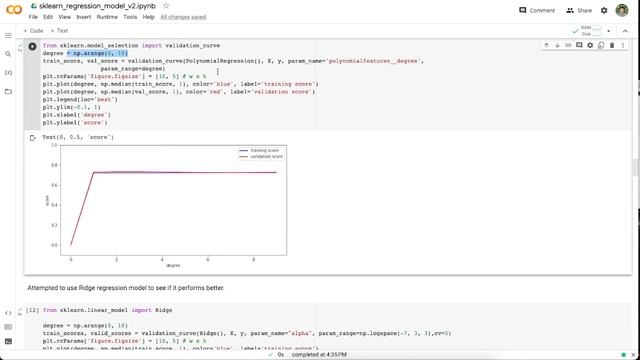Select the Ridge regression text cell

126,288
